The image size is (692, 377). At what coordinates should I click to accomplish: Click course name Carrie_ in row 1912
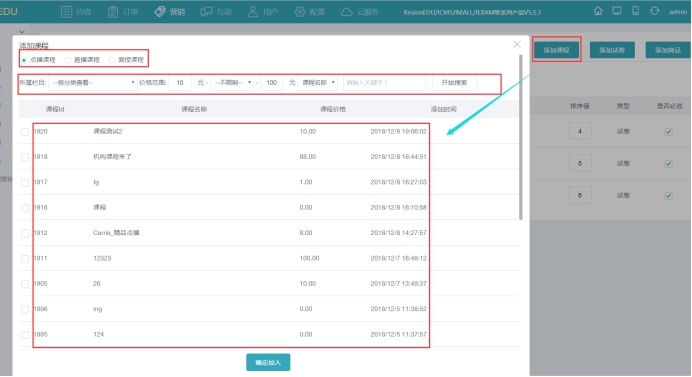[x=116, y=233]
